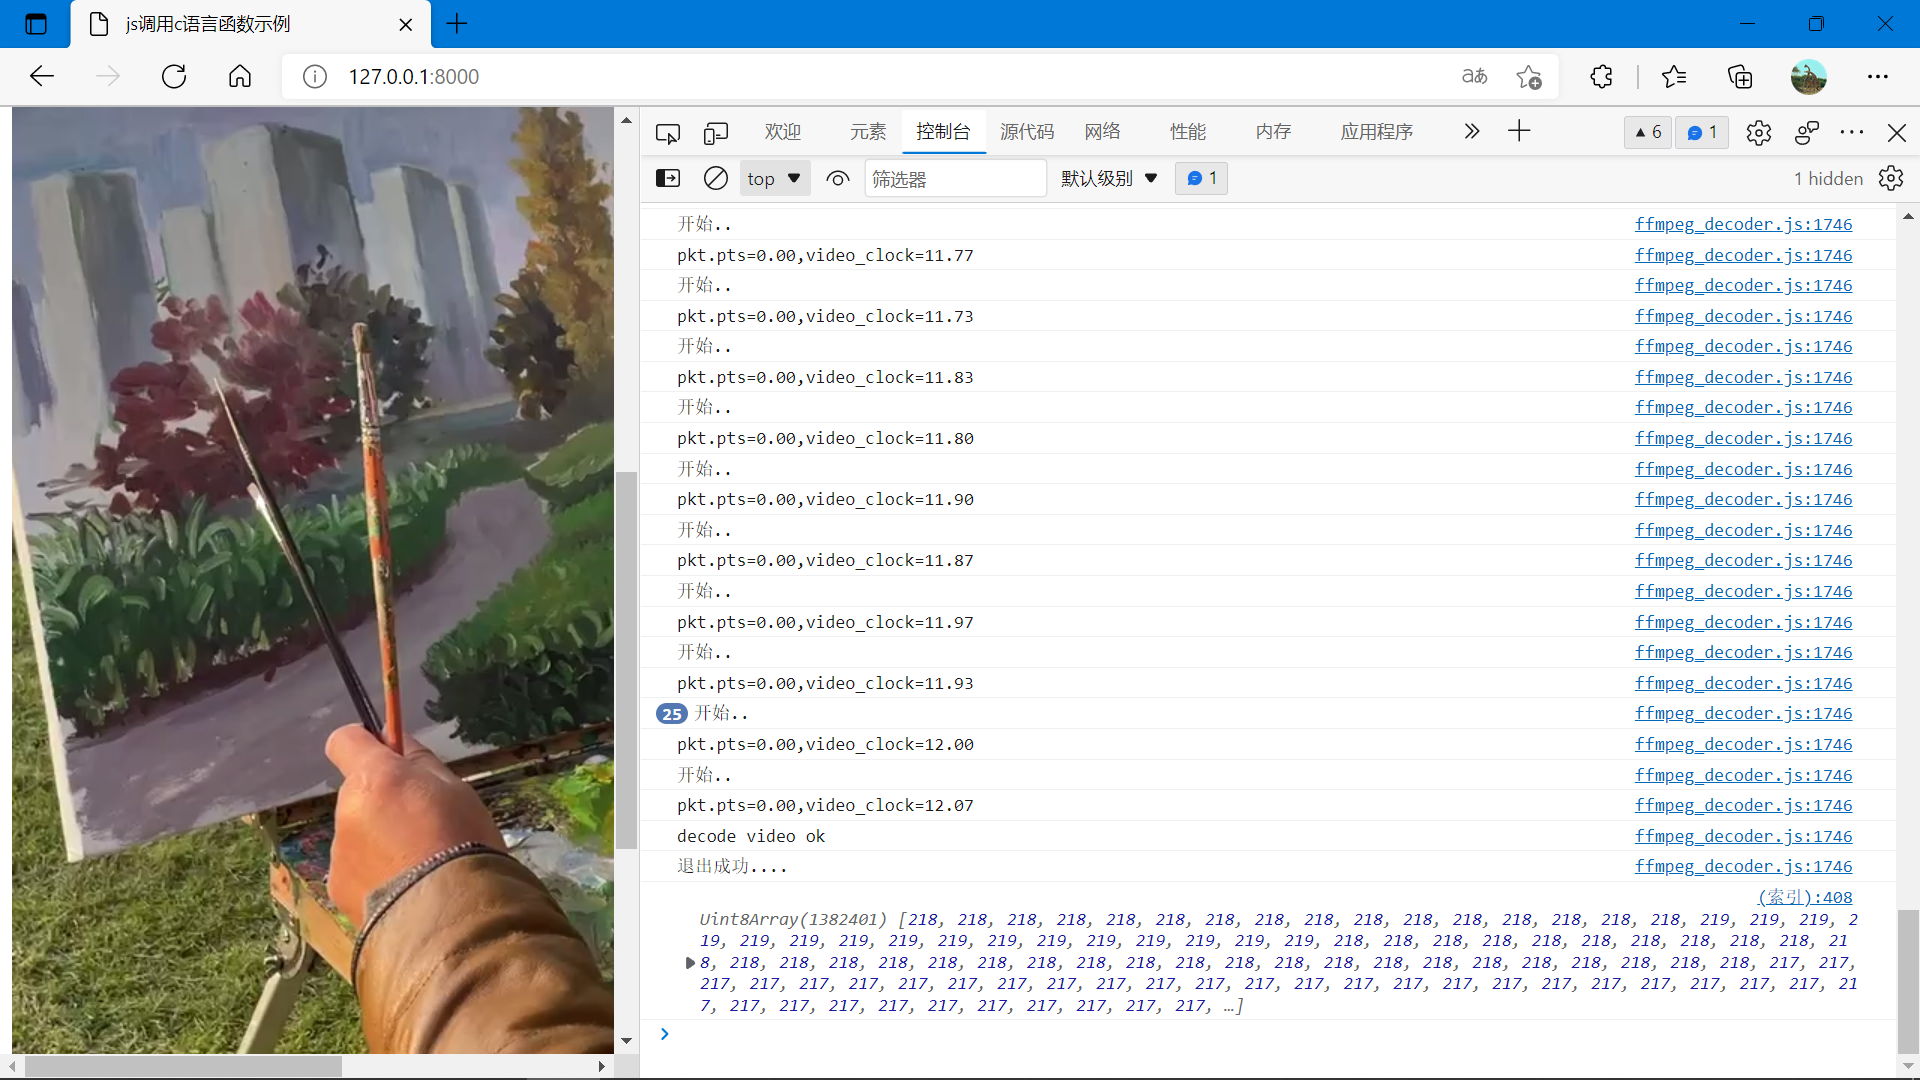The image size is (1920, 1080).
Task: Open the favorites list
Action: (x=1674, y=77)
